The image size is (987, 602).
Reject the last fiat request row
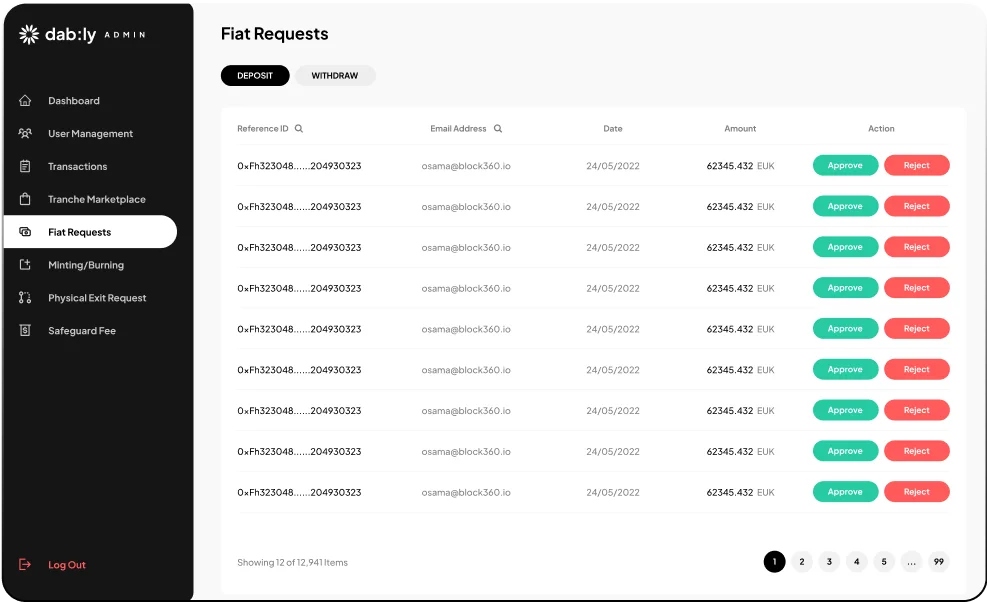[916, 492]
